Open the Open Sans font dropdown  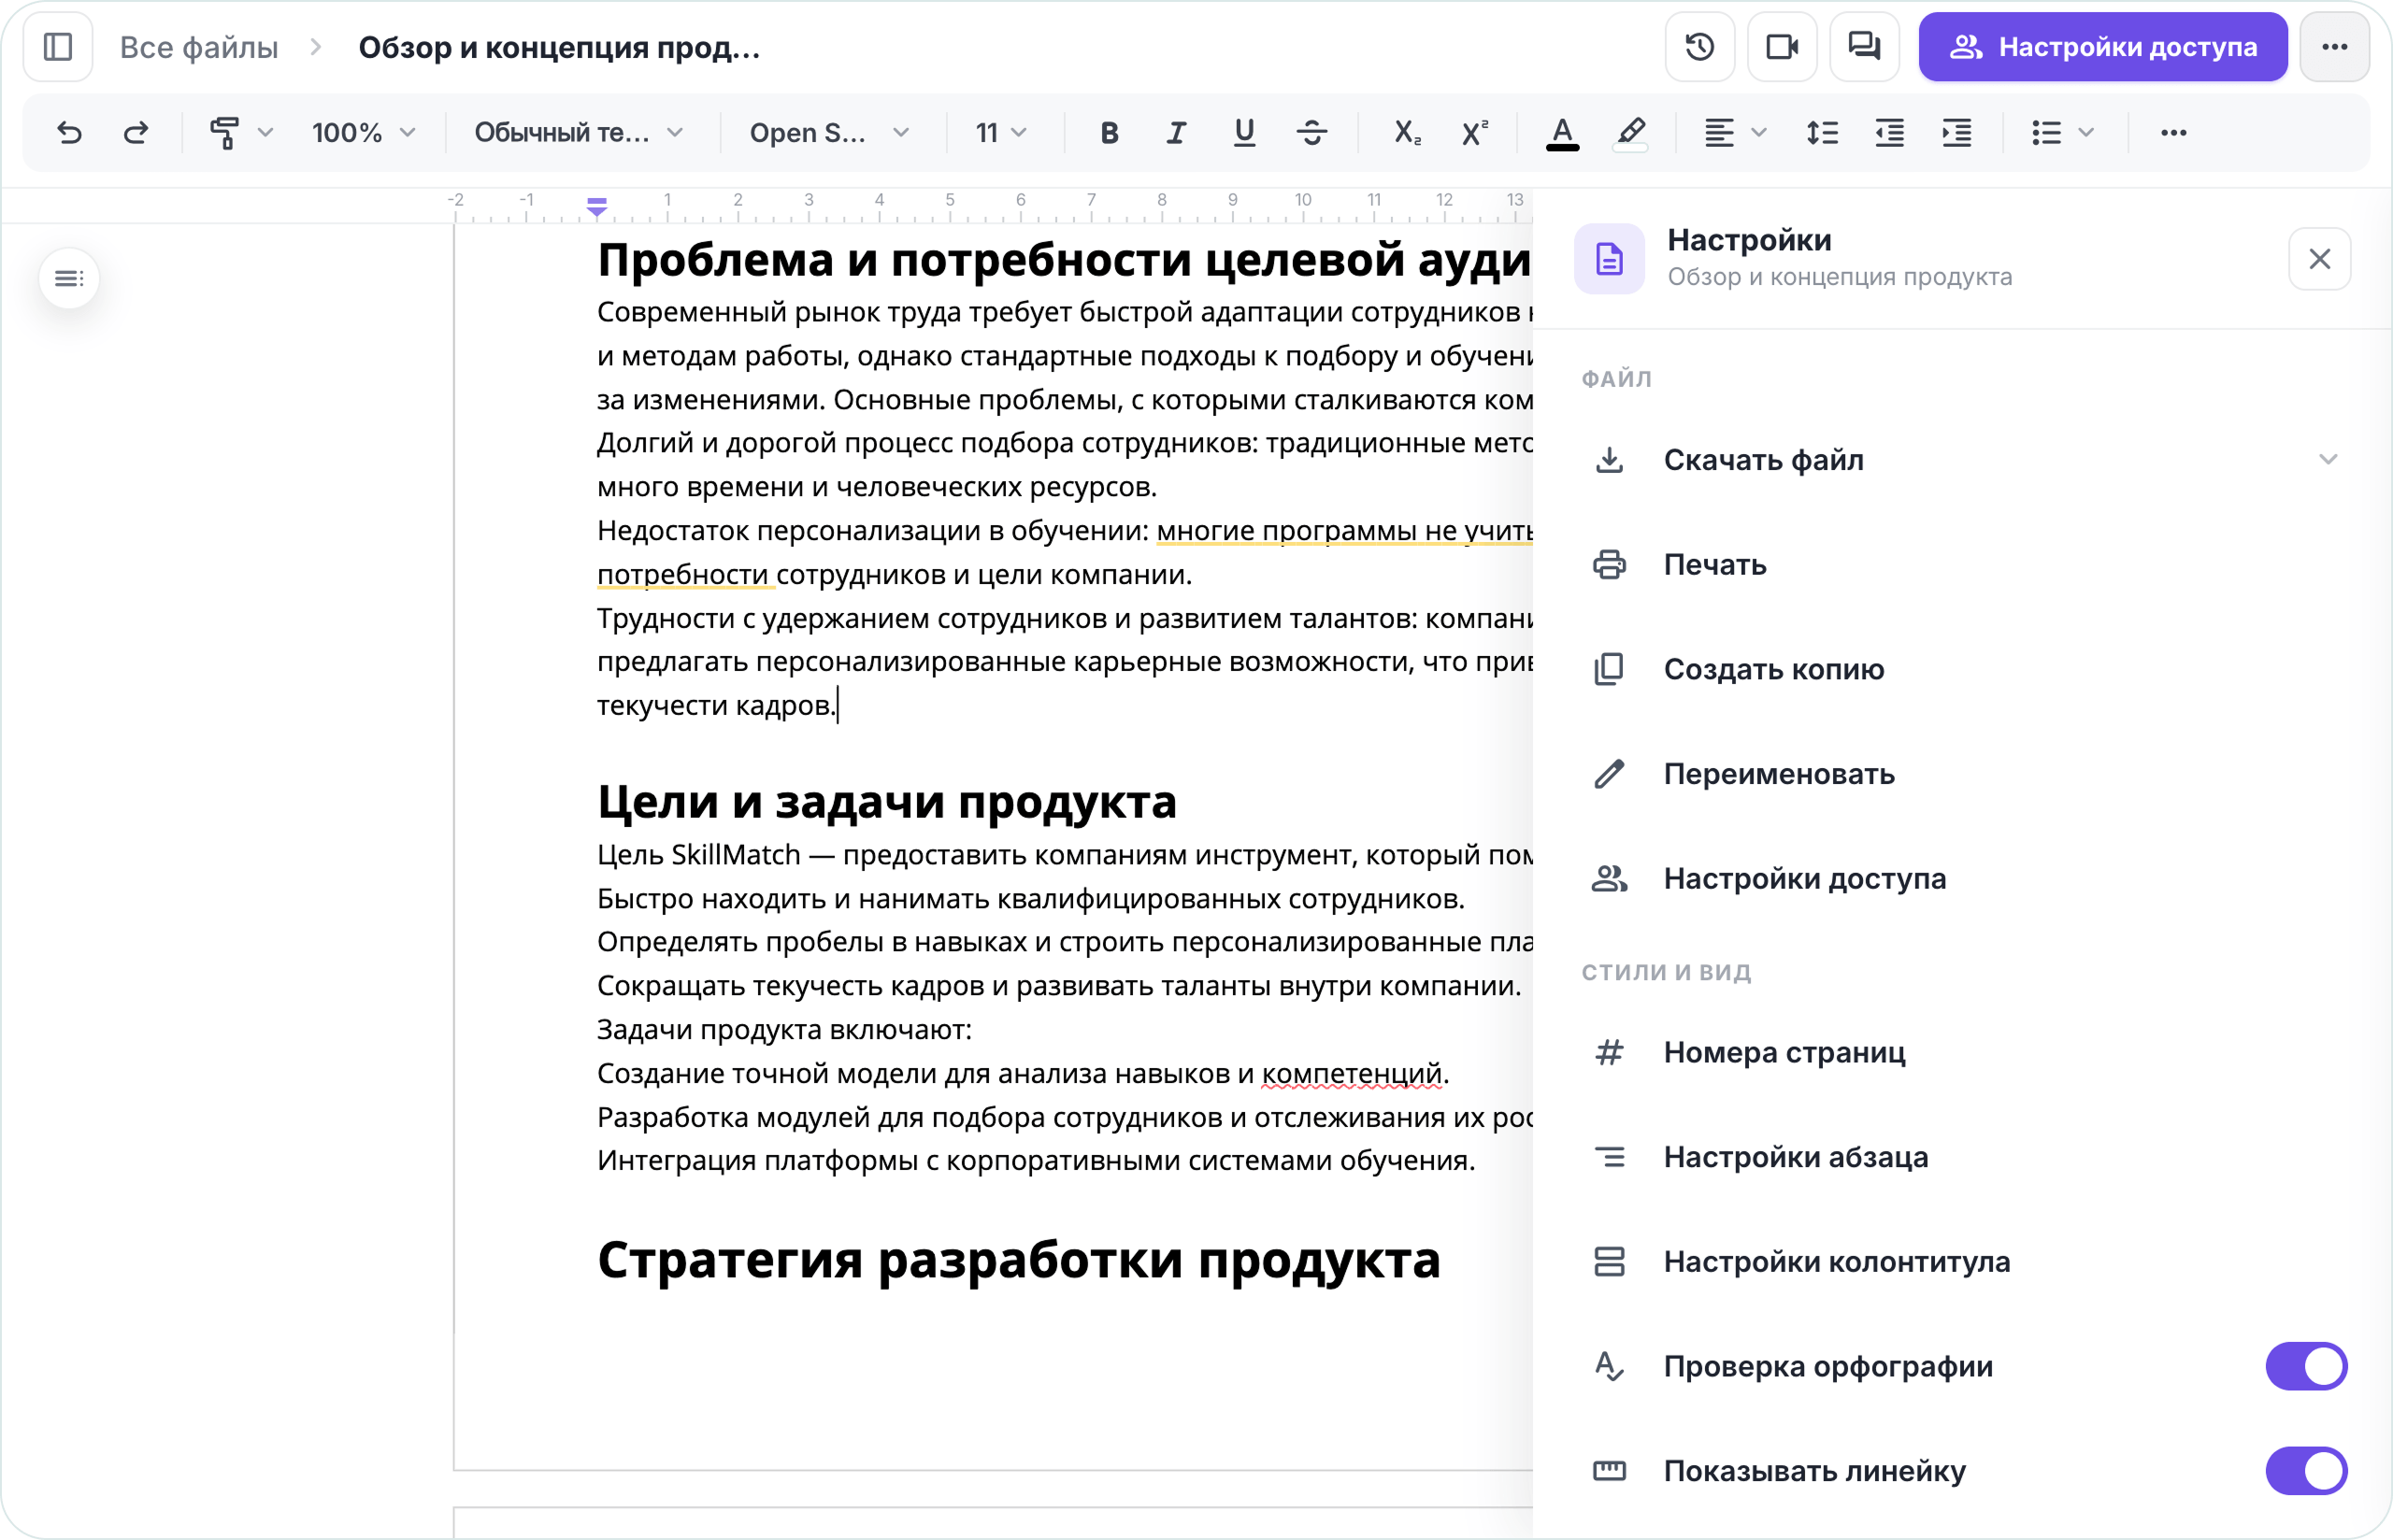pos(830,132)
